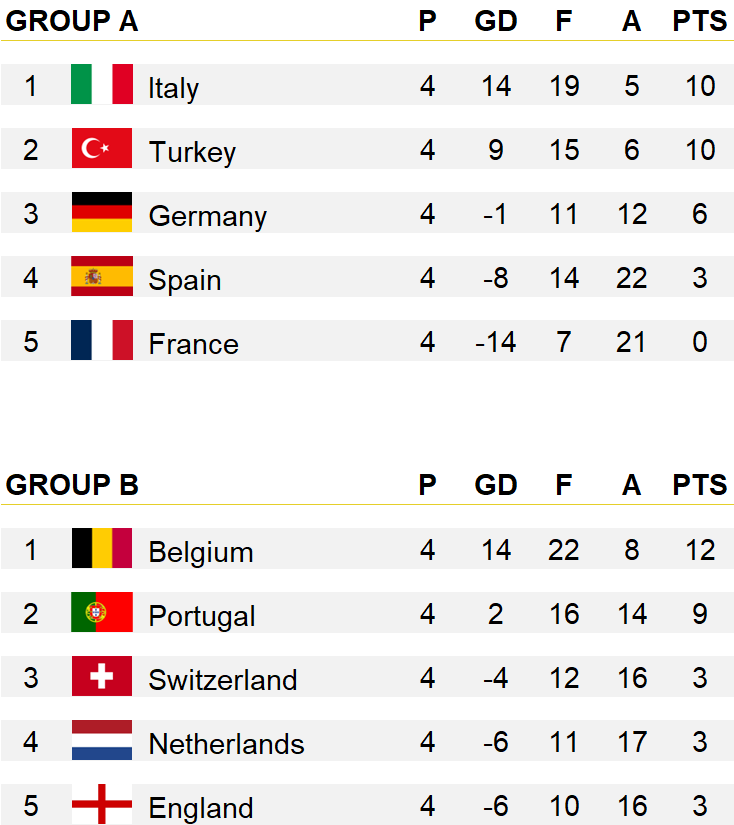Select the France flag icon
The height and width of the screenshot is (825, 734).
click(102, 340)
